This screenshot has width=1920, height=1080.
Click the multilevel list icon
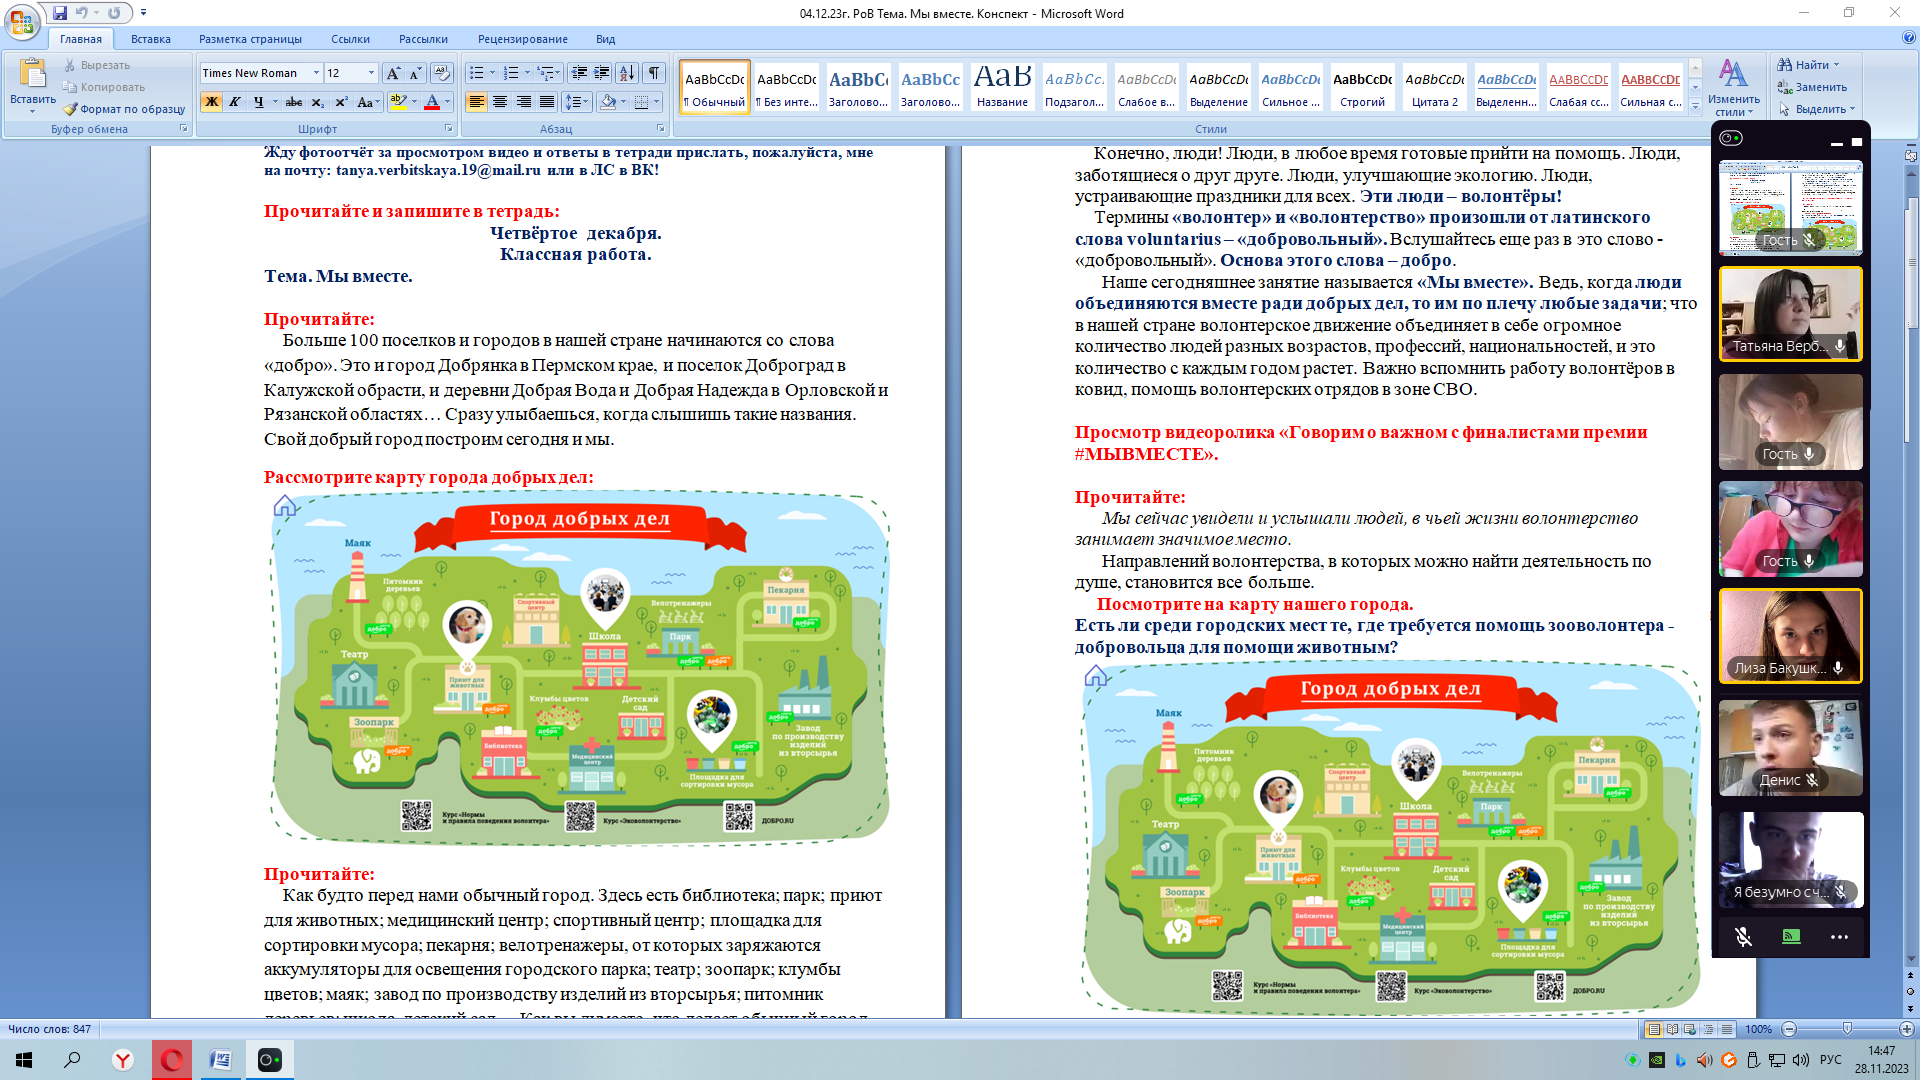546,73
